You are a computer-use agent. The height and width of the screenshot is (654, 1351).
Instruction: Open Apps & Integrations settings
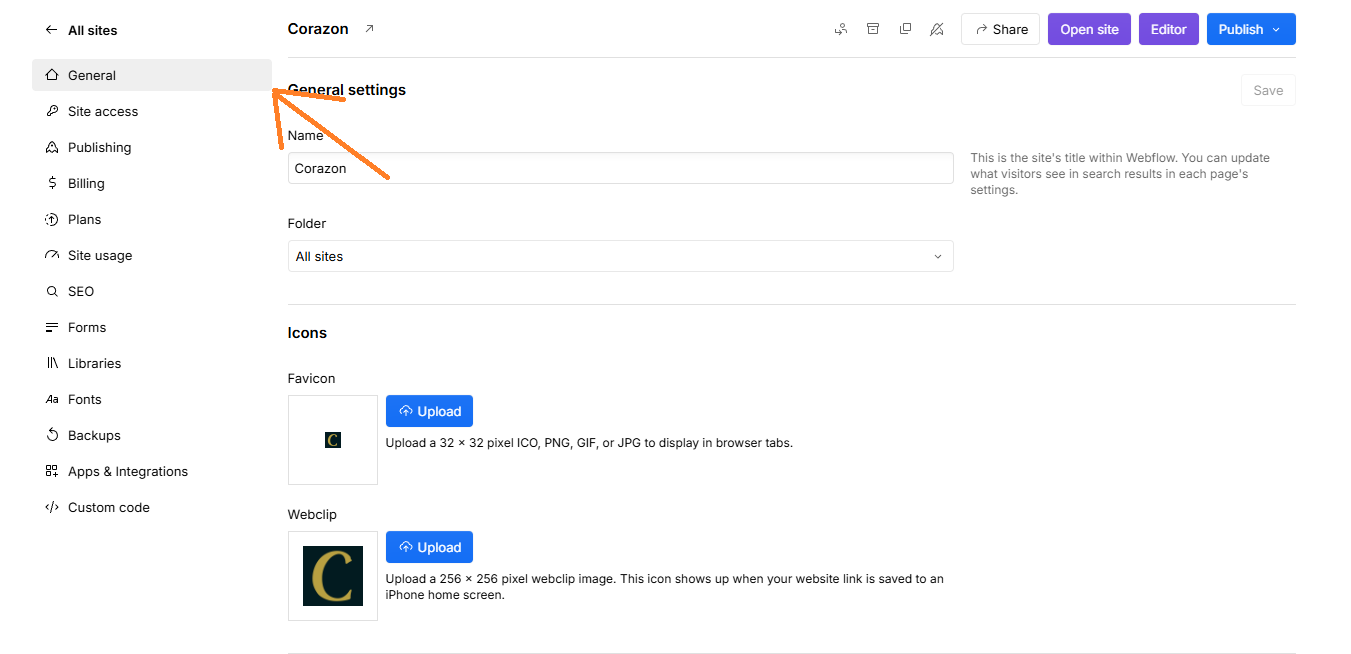127,471
